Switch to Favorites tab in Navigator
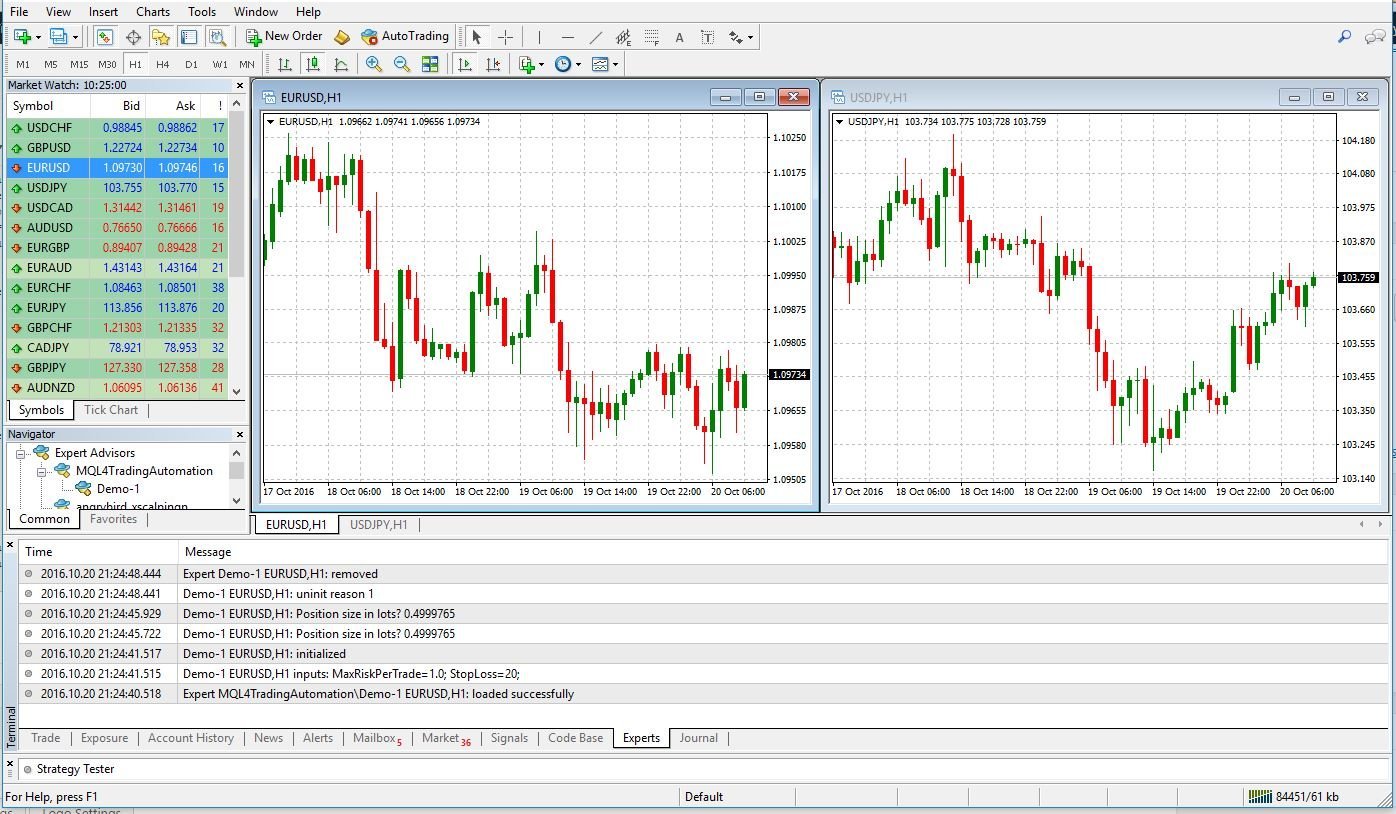 (x=113, y=519)
